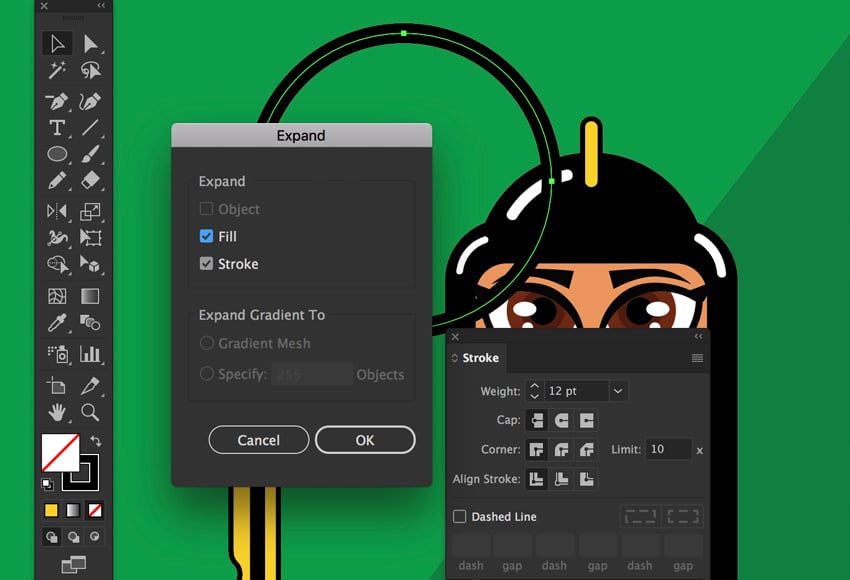Select the Selection tool (black arrow)
The width and height of the screenshot is (850, 580).
(x=57, y=44)
